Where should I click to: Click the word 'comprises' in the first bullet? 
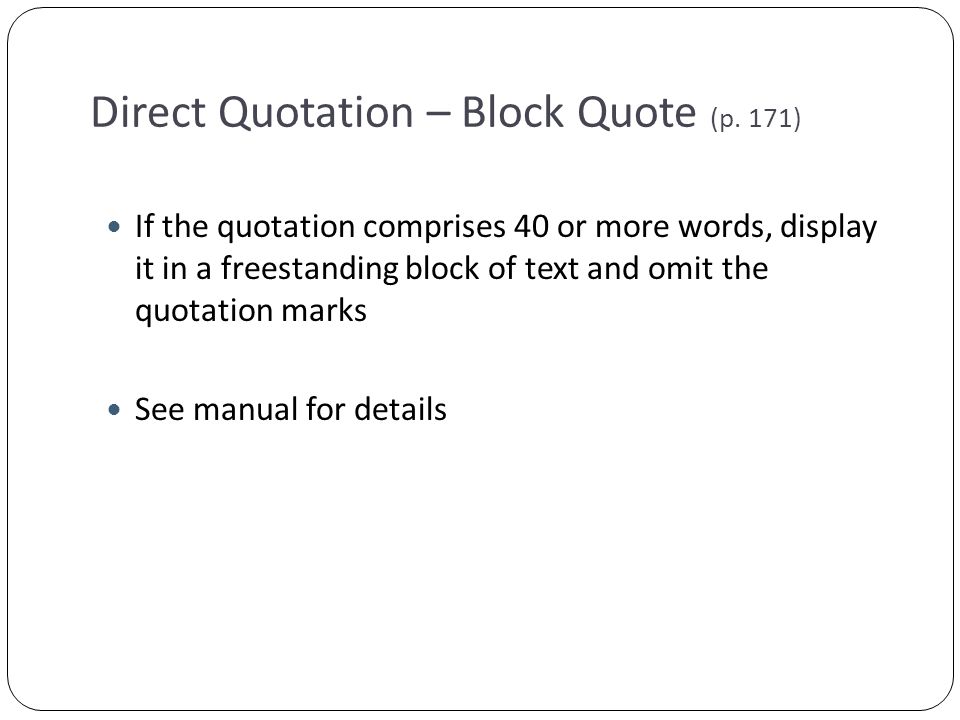click(434, 227)
